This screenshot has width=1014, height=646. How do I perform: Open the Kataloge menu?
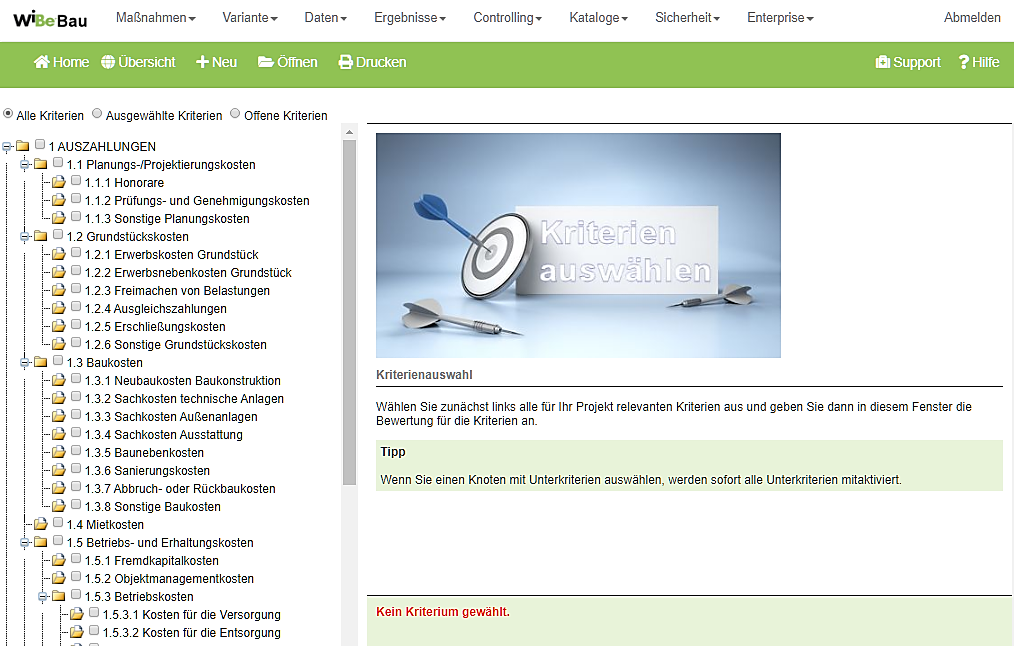598,18
